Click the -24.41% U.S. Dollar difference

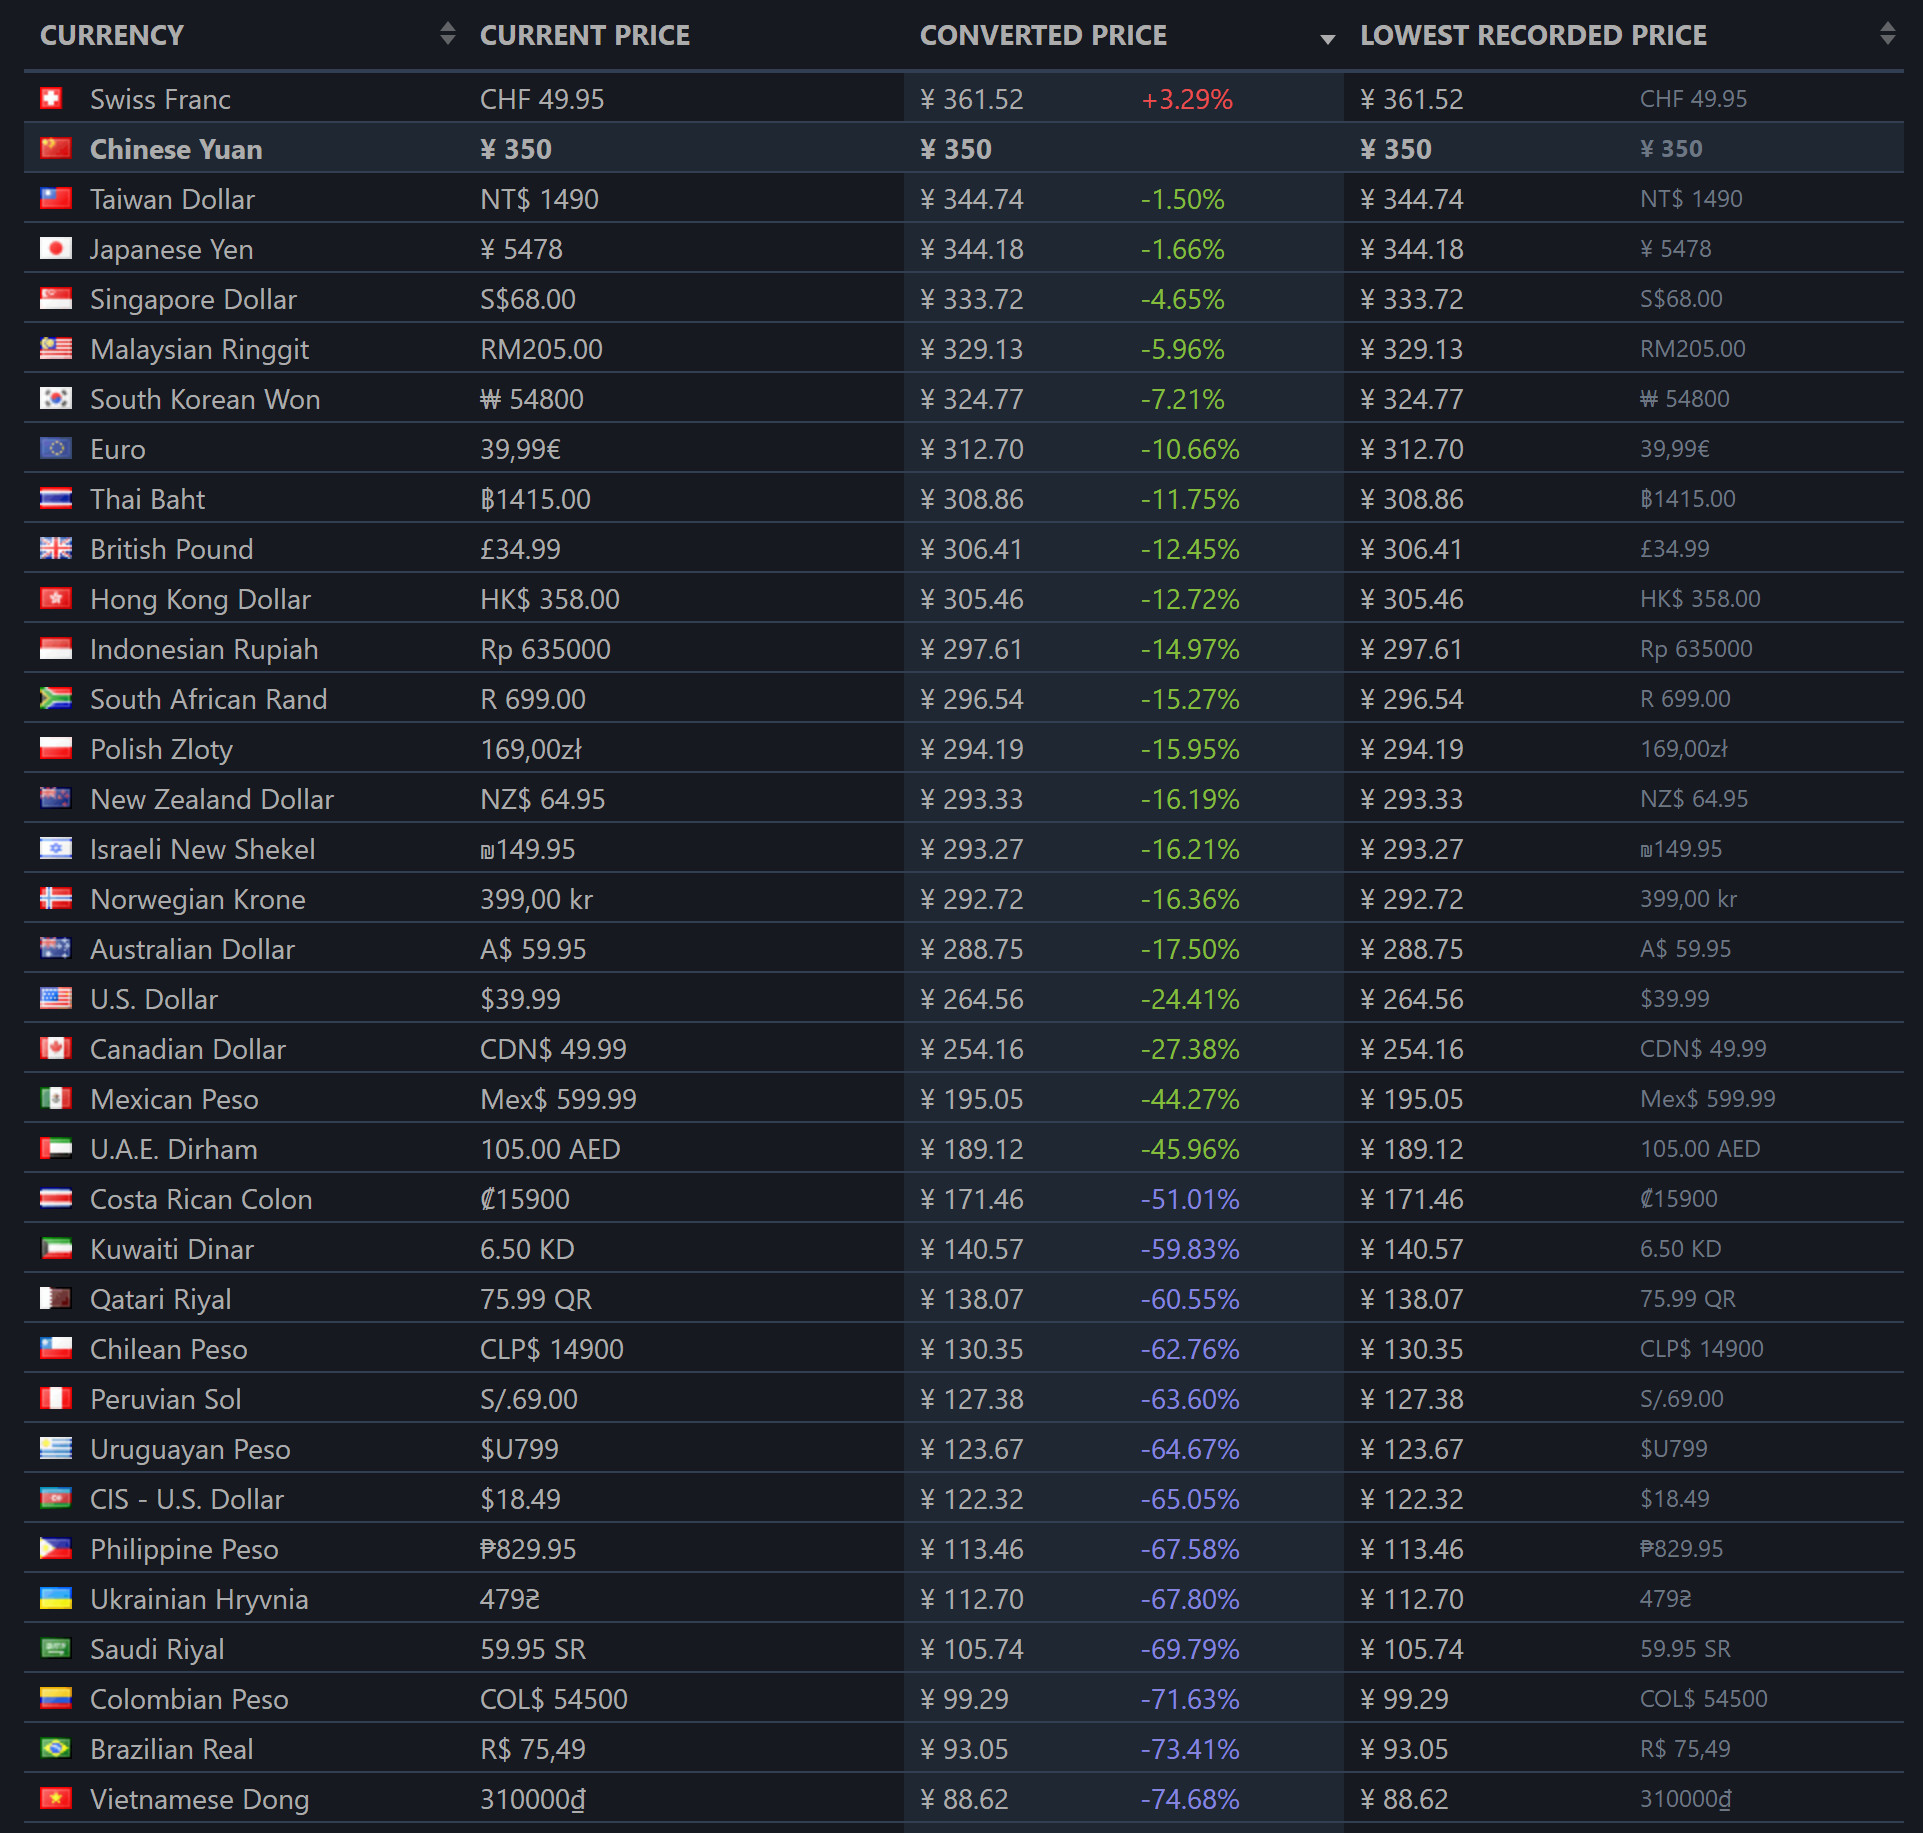tap(1190, 999)
